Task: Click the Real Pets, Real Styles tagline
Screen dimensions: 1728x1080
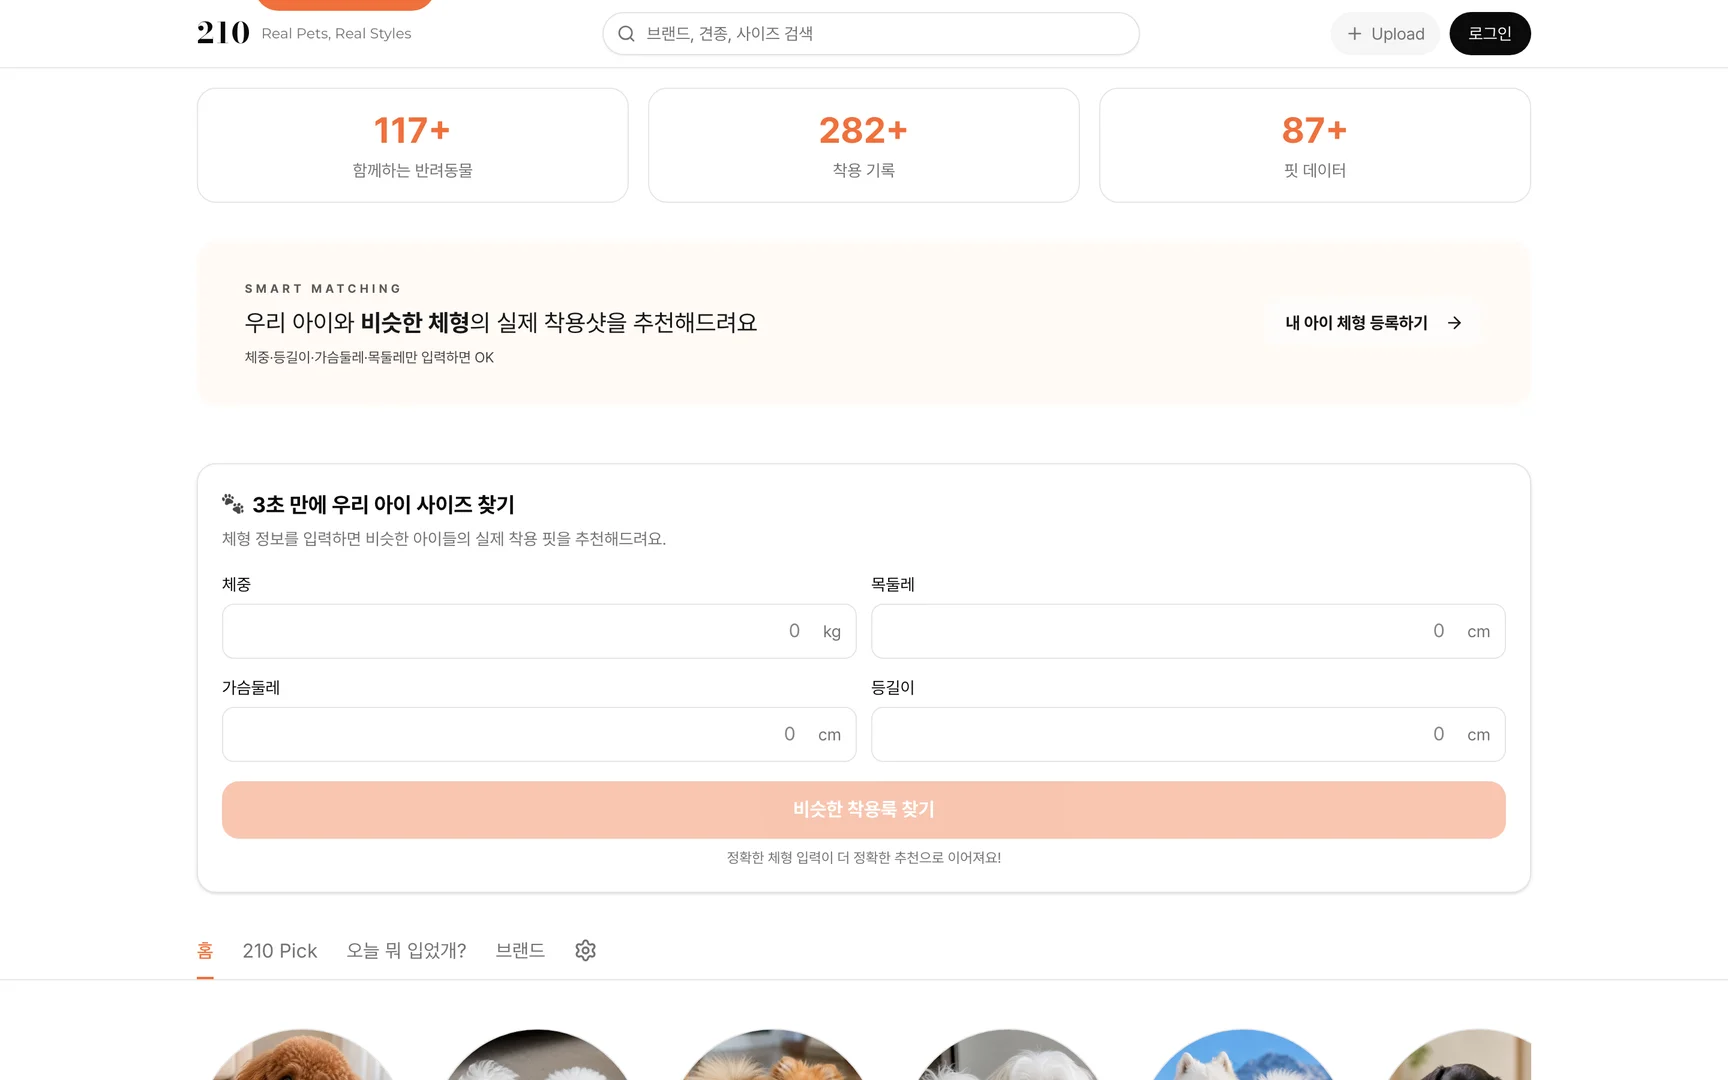Action: pyautogui.click(x=336, y=34)
